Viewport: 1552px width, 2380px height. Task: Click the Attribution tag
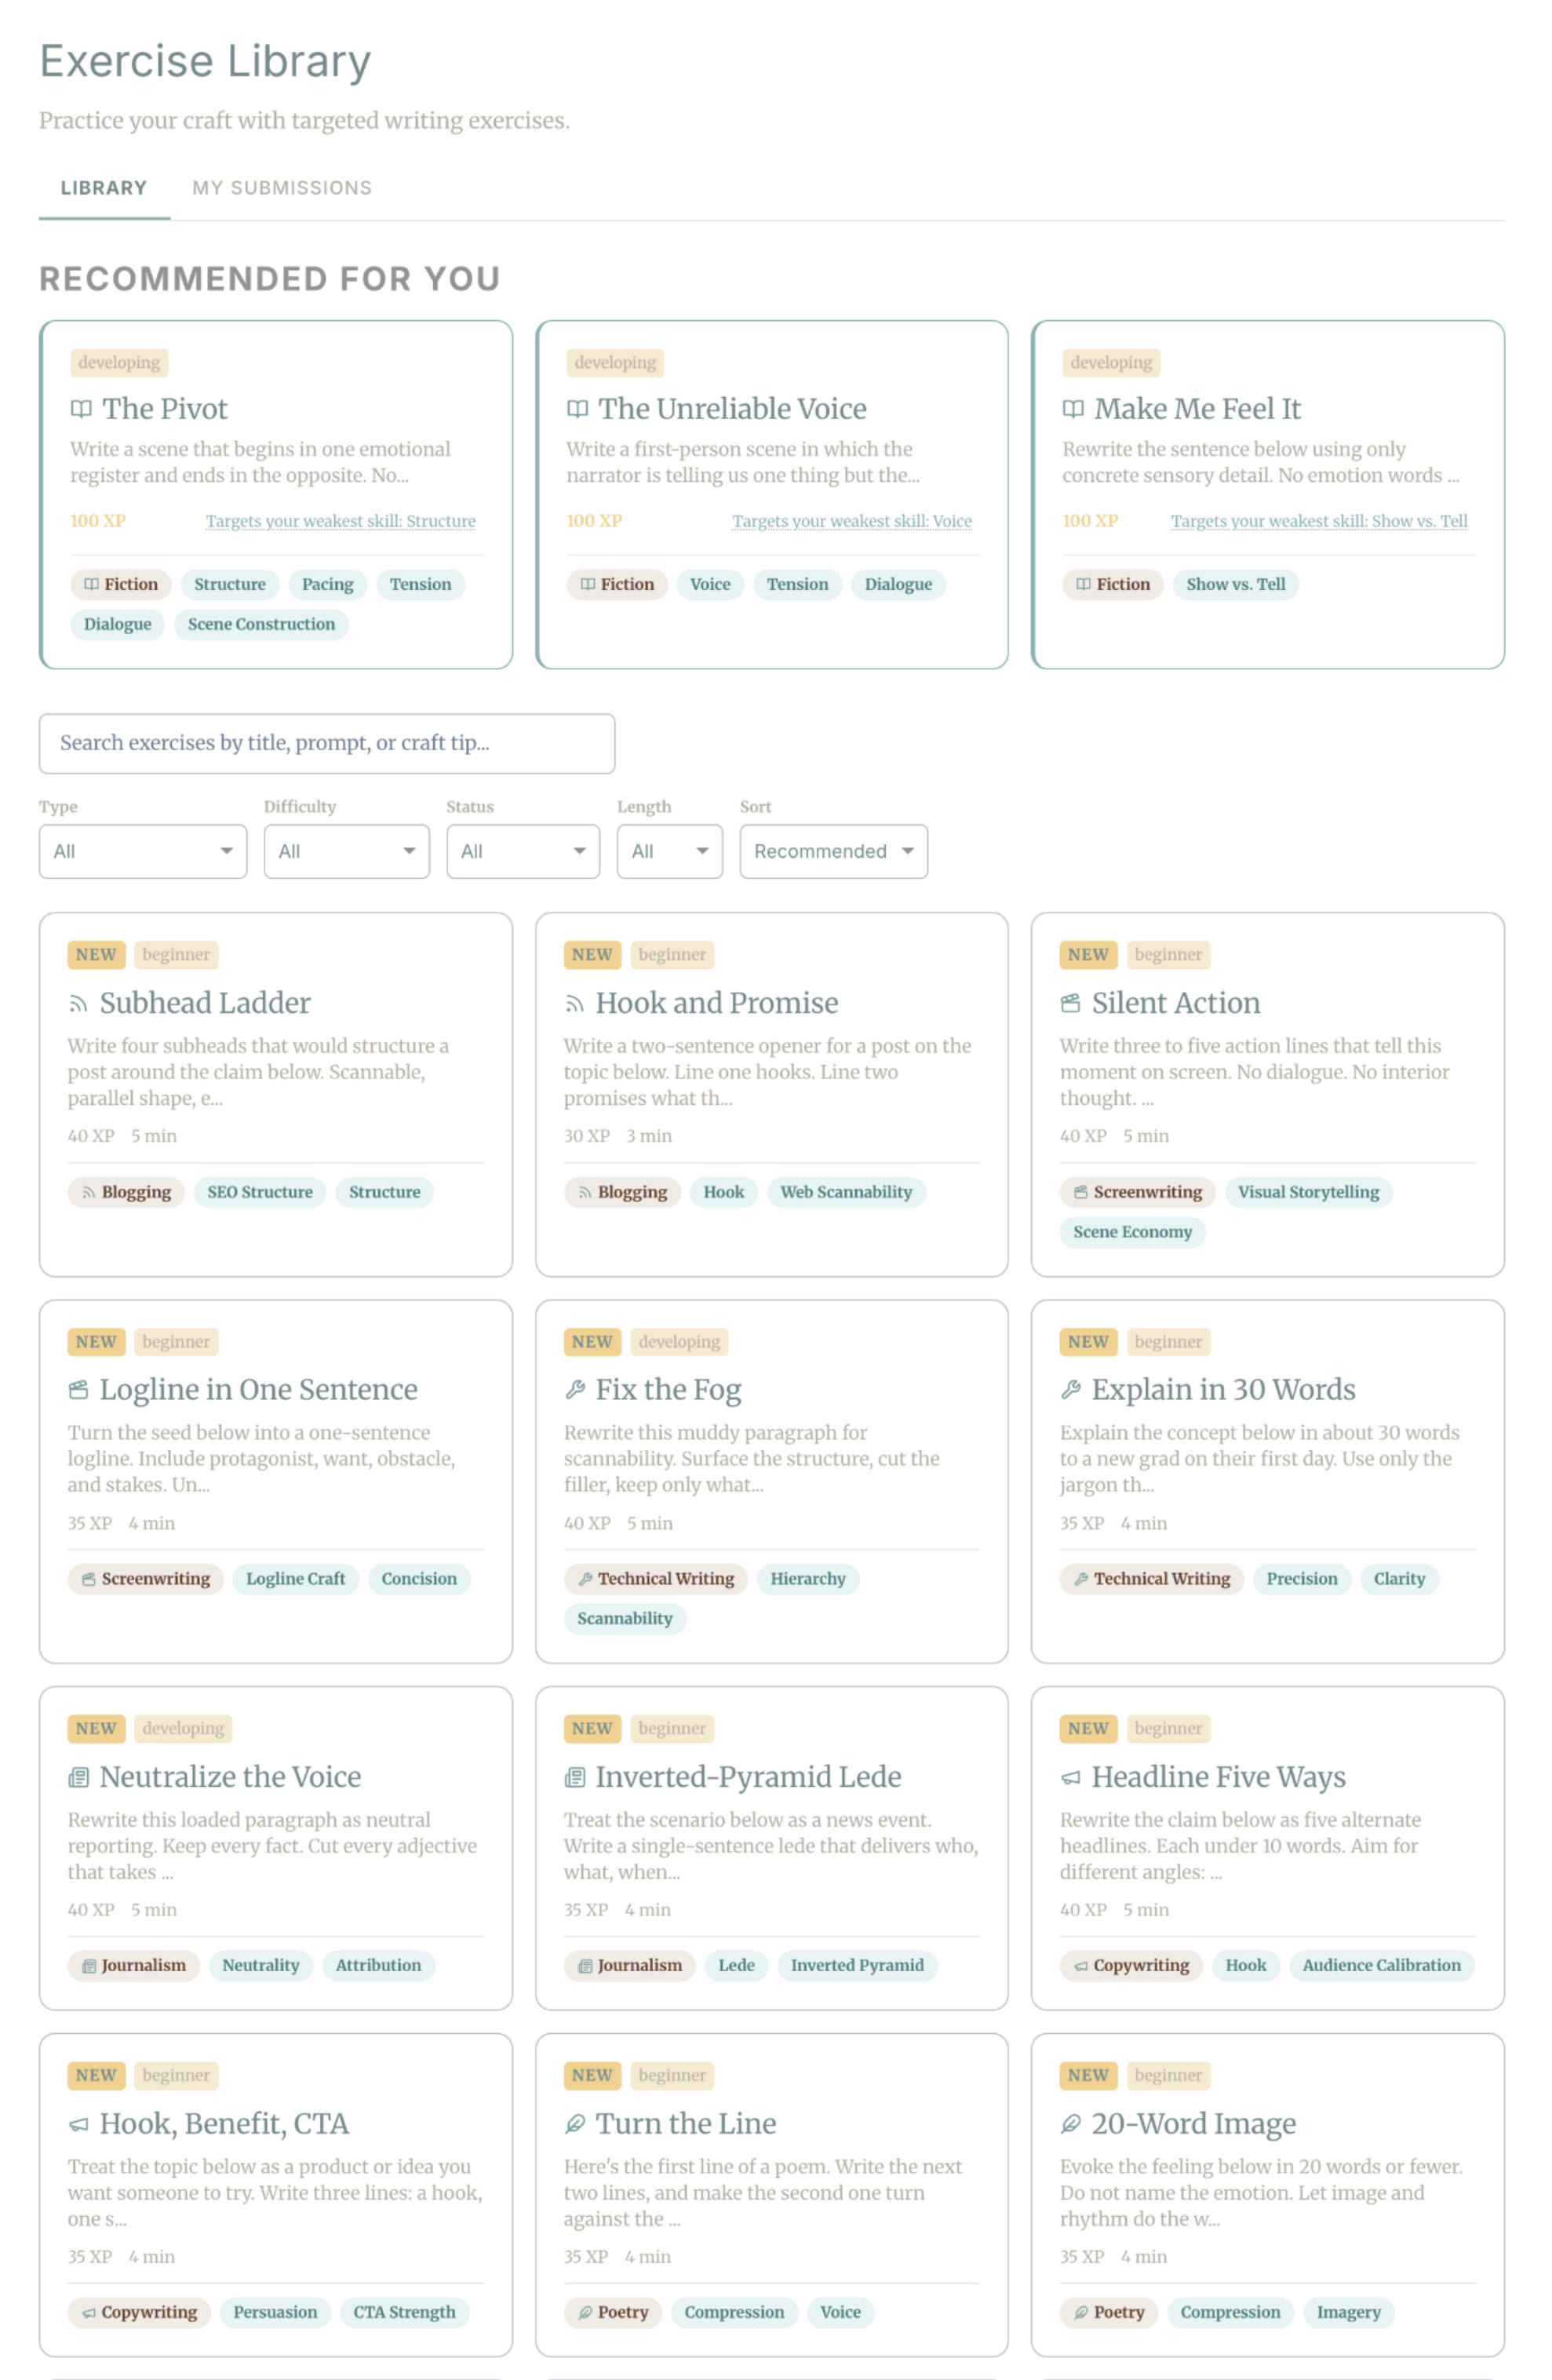tap(378, 1966)
